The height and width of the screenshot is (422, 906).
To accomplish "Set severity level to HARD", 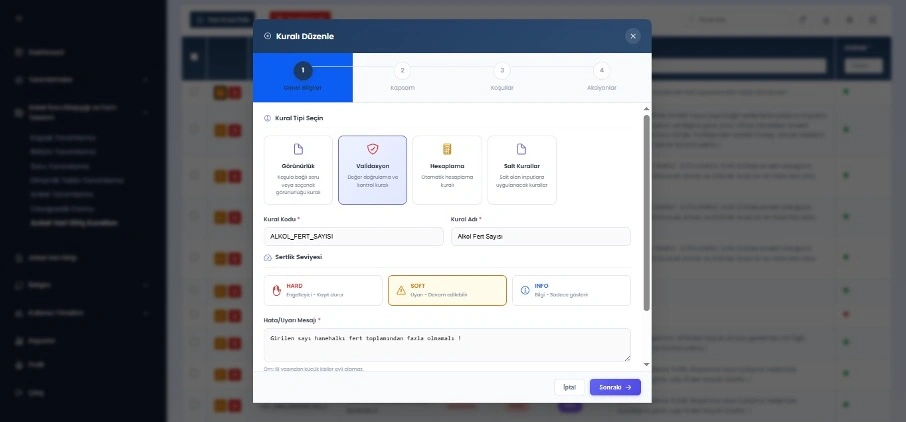I will (x=323, y=290).
